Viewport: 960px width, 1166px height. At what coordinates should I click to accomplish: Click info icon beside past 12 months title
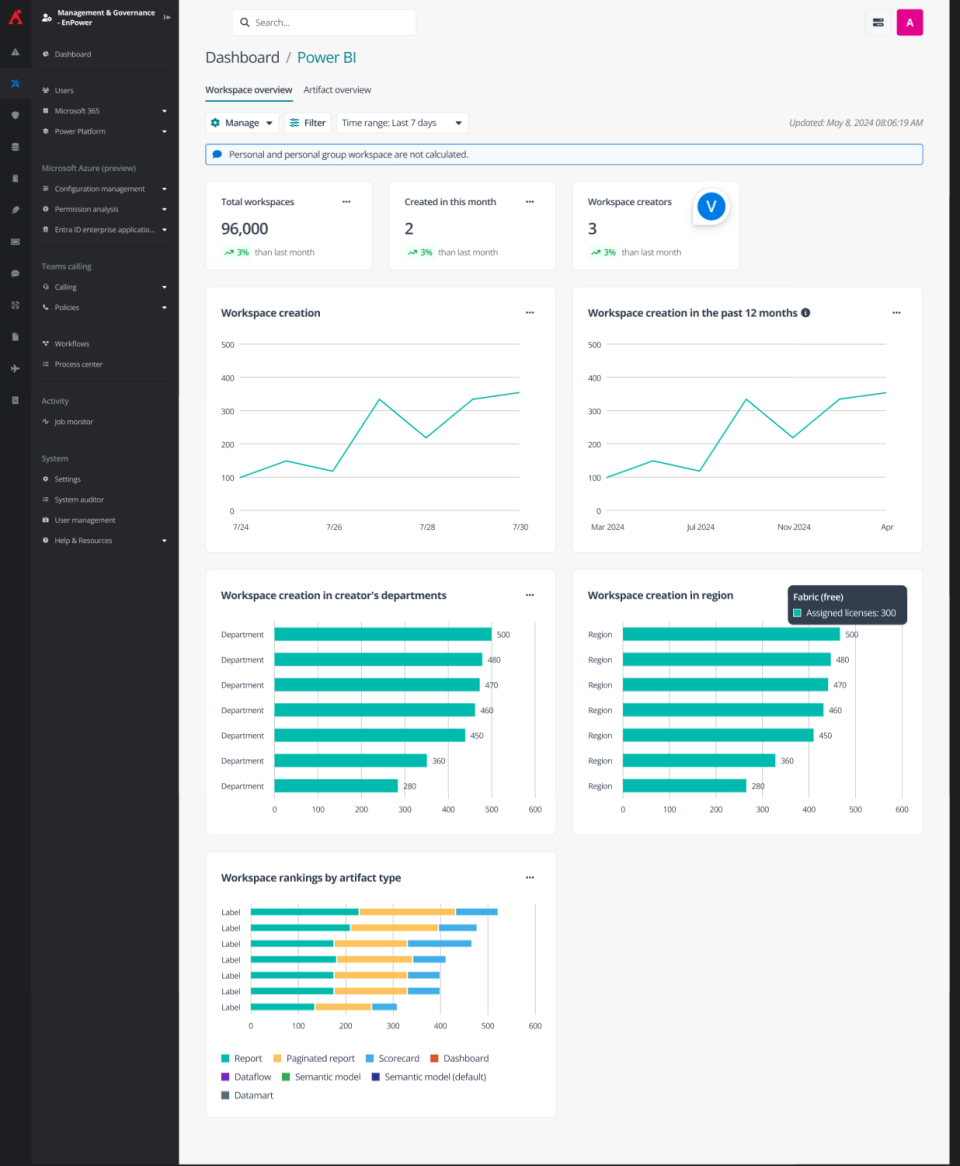[805, 313]
